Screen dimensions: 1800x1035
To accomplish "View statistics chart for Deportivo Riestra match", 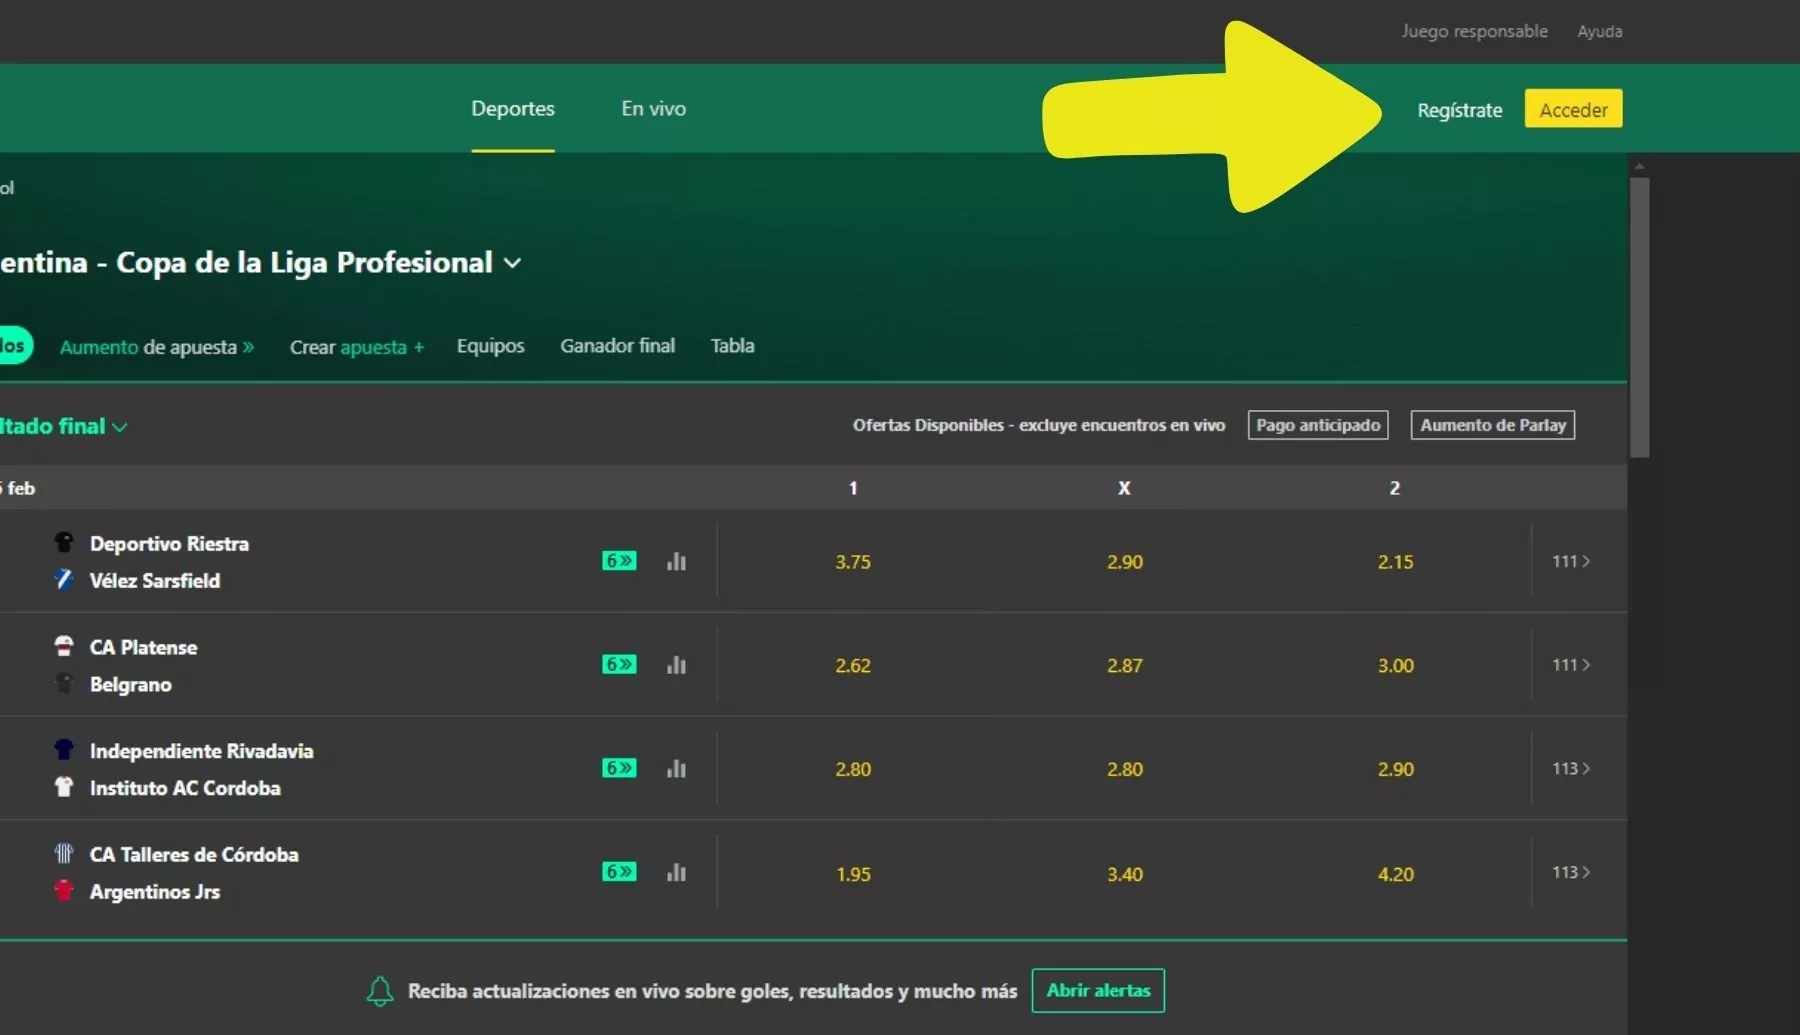I will (x=677, y=561).
